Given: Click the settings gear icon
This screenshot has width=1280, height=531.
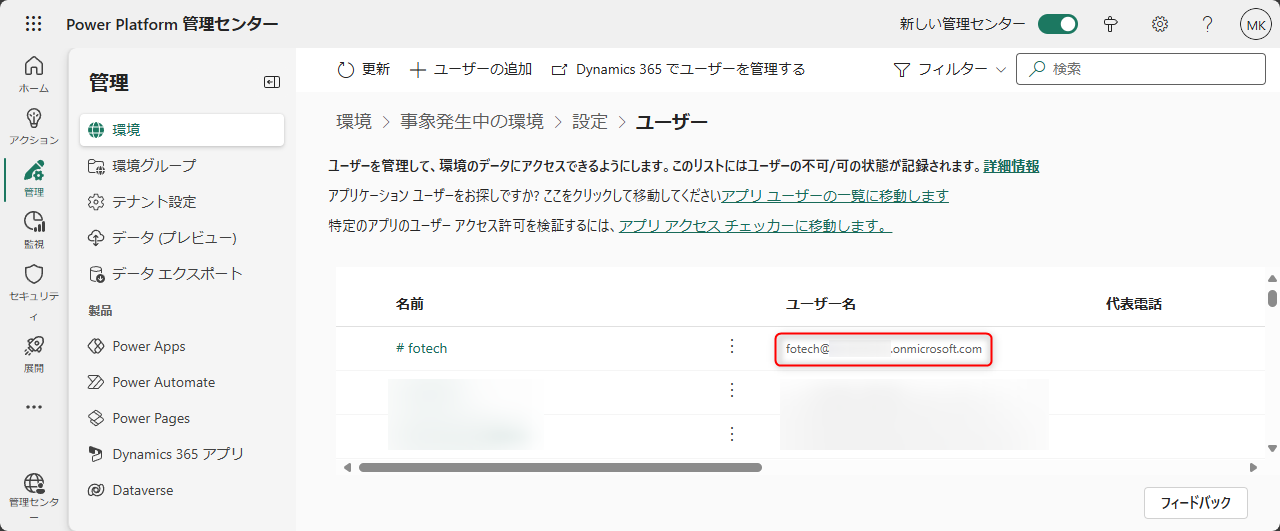Looking at the screenshot, I should pyautogui.click(x=1160, y=24).
